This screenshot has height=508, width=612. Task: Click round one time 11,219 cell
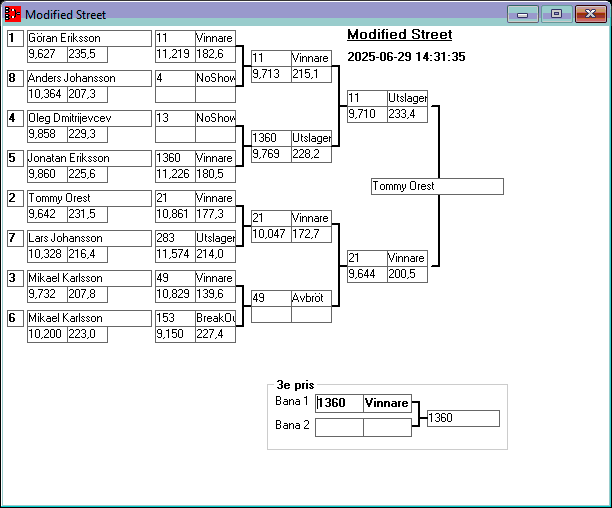point(175,54)
